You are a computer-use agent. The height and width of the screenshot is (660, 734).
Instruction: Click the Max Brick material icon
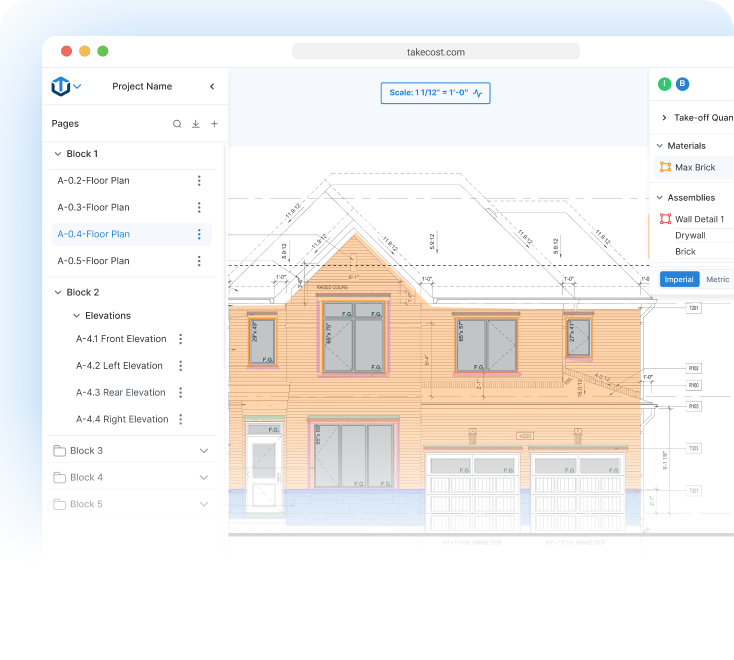(665, 168)
